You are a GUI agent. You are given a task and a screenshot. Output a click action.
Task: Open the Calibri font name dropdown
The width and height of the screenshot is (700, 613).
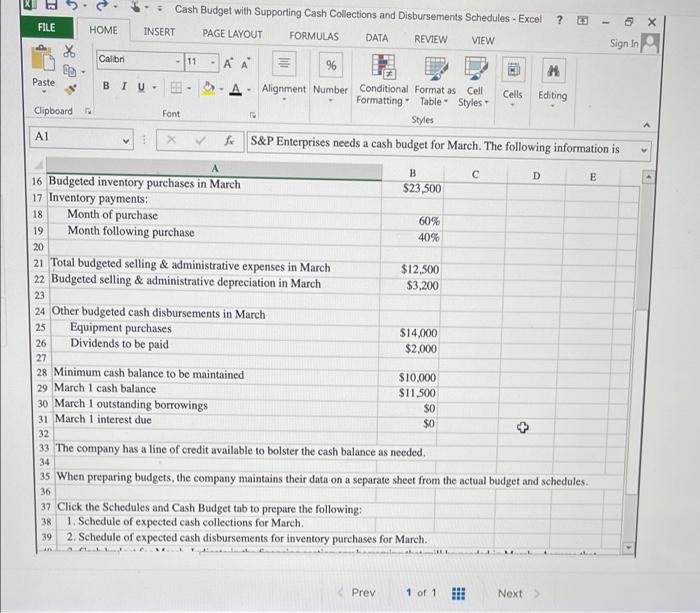[x=178, y=61]
